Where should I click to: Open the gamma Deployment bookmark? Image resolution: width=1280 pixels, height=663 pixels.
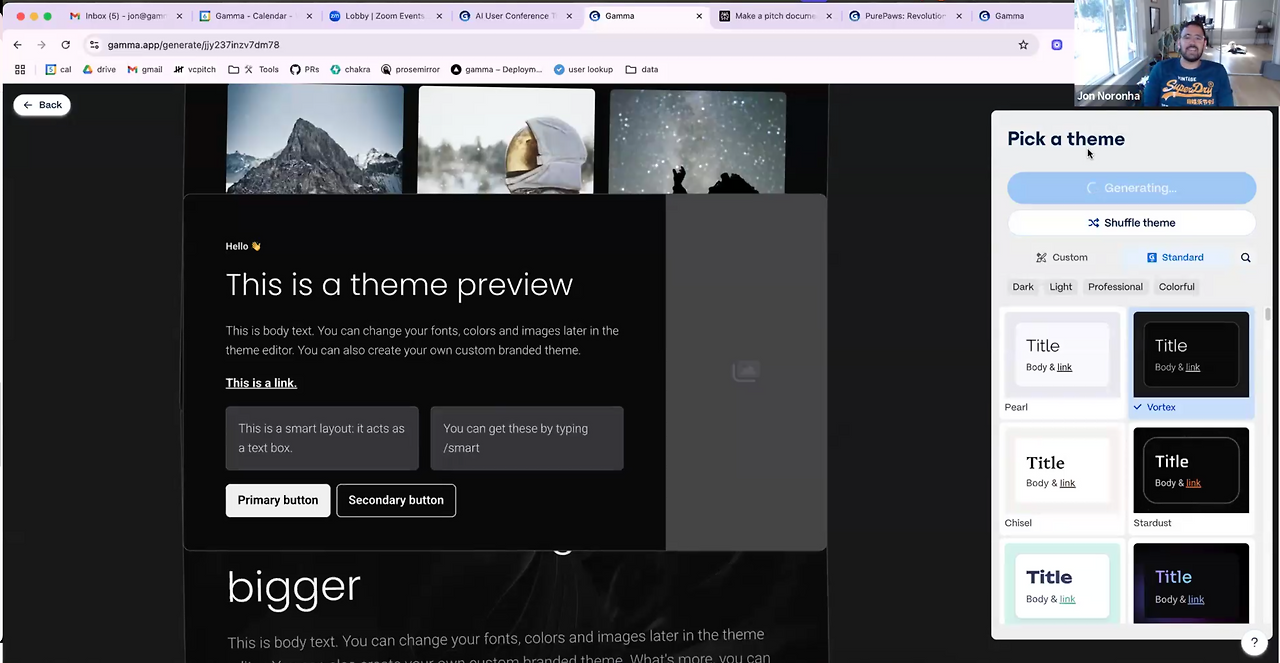pyautogui.click(x=496, y=70)
